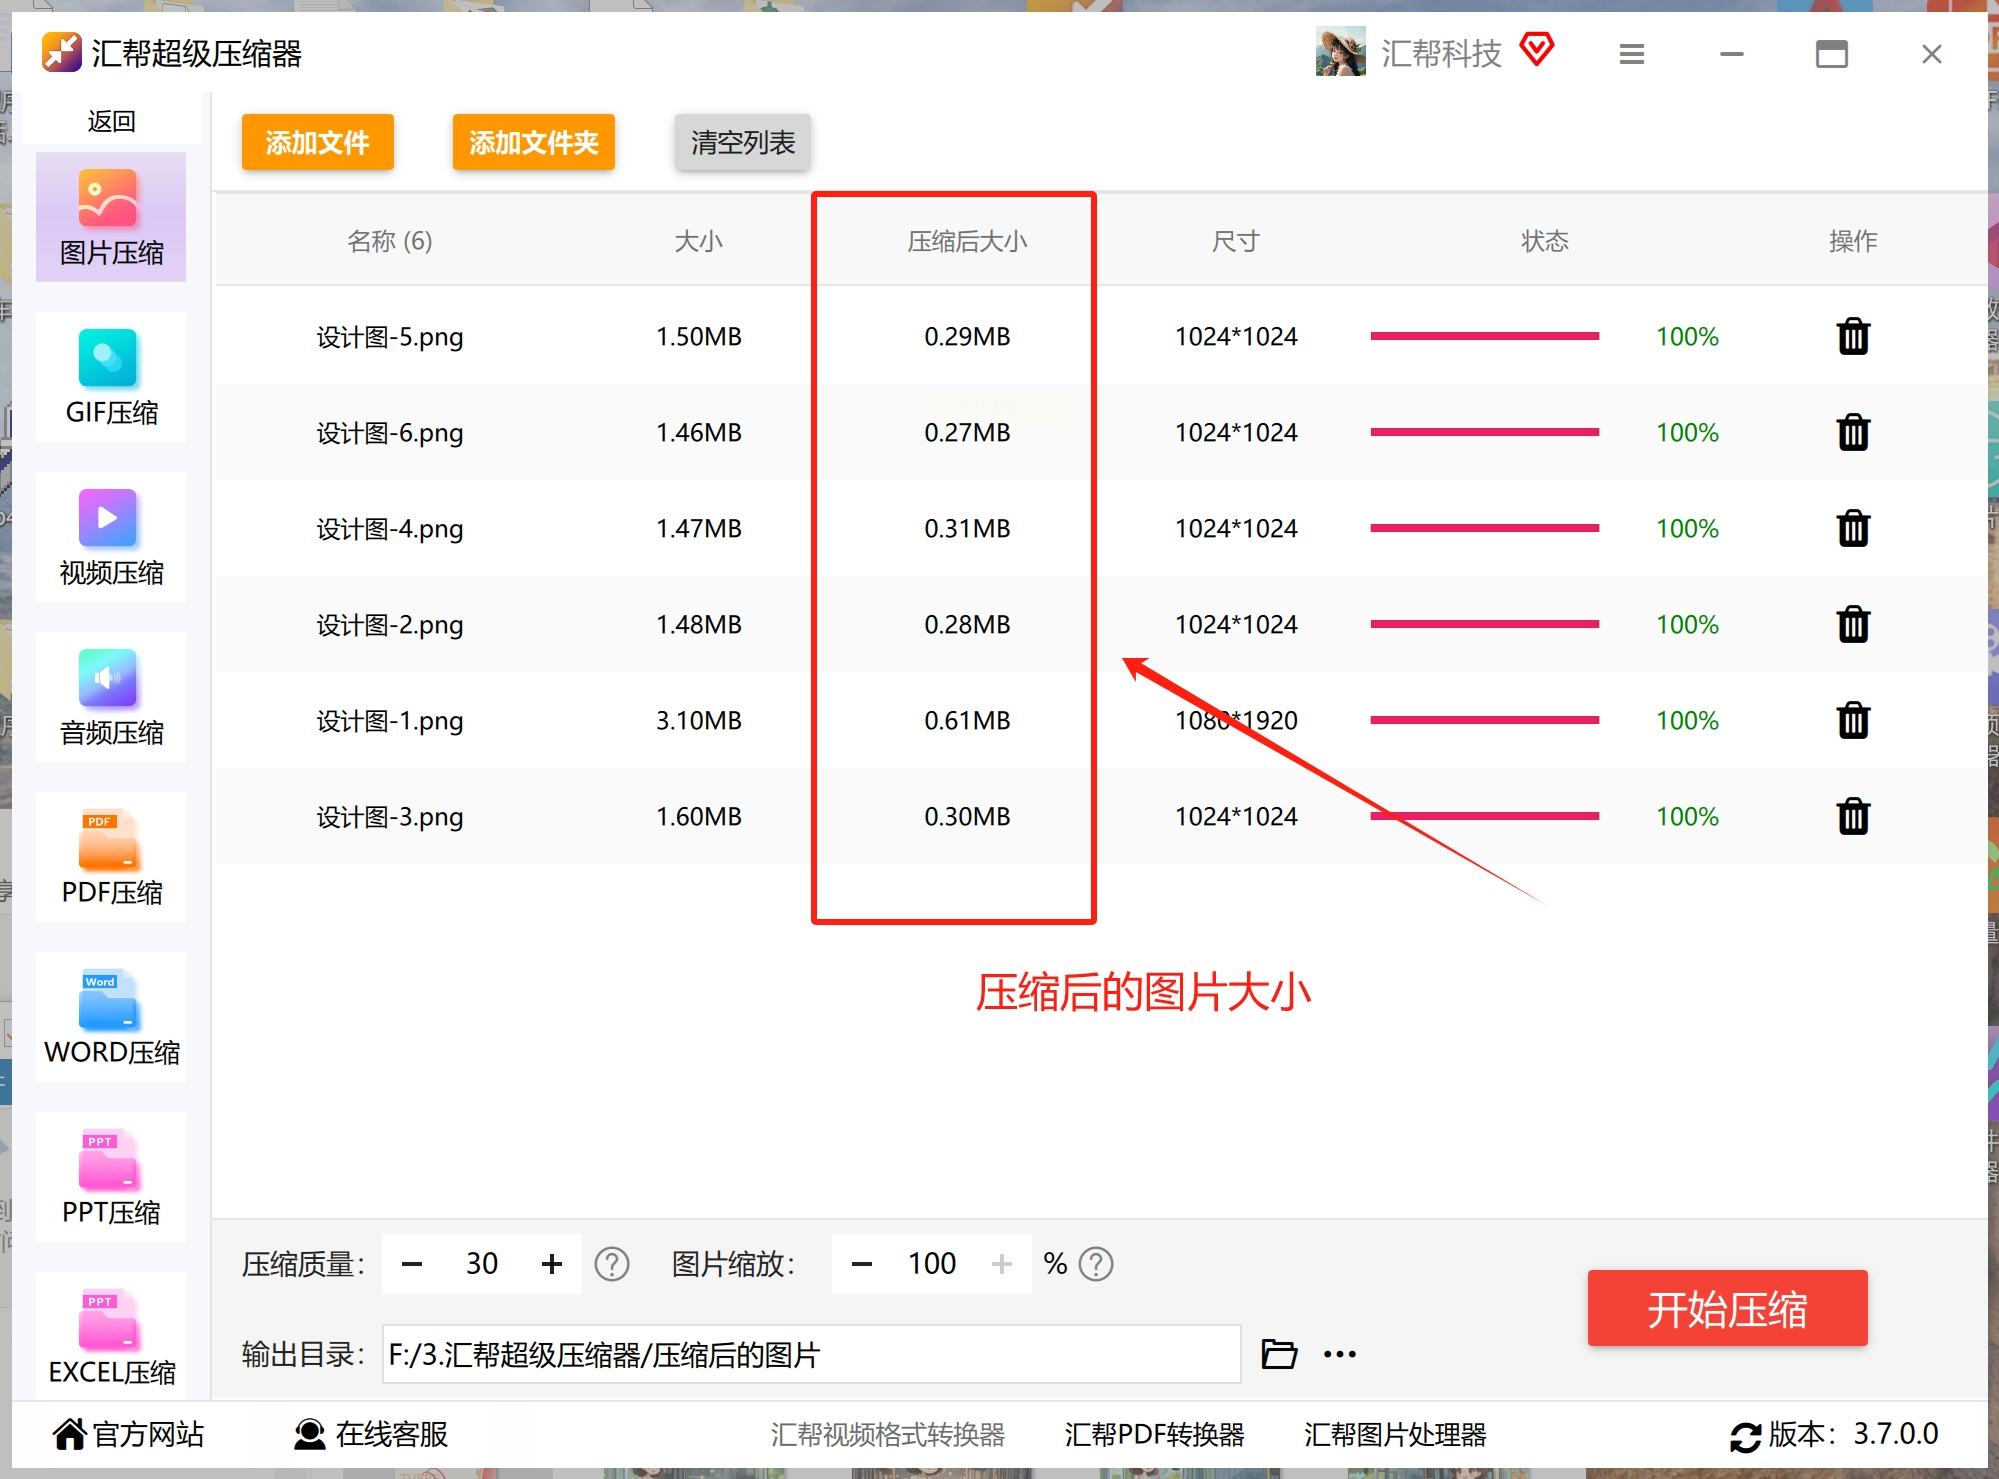Click the 清空列表 button

742,142
